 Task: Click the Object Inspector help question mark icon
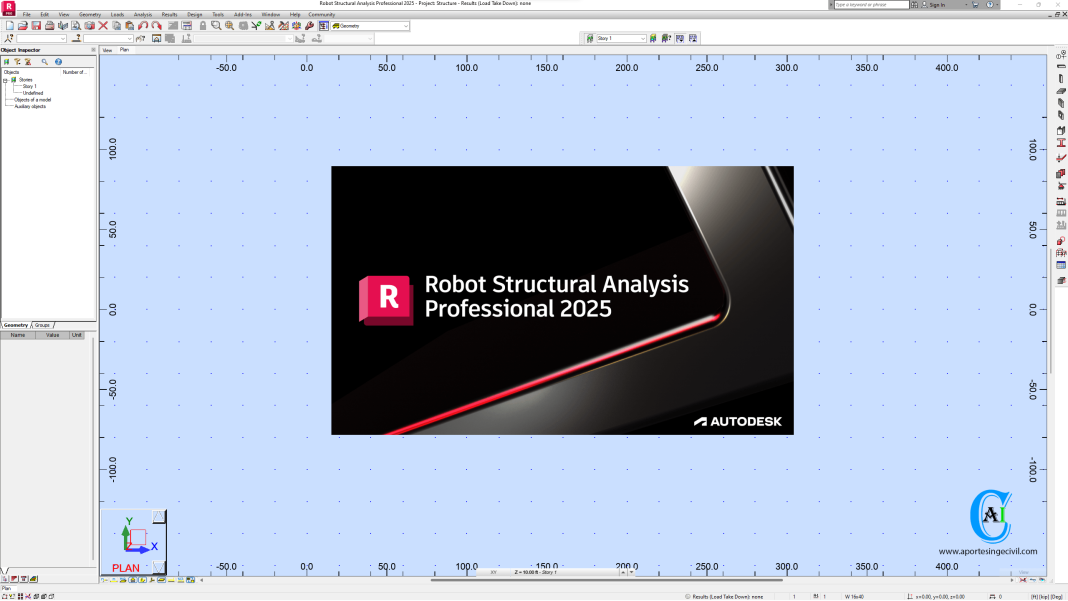point(59,61)
